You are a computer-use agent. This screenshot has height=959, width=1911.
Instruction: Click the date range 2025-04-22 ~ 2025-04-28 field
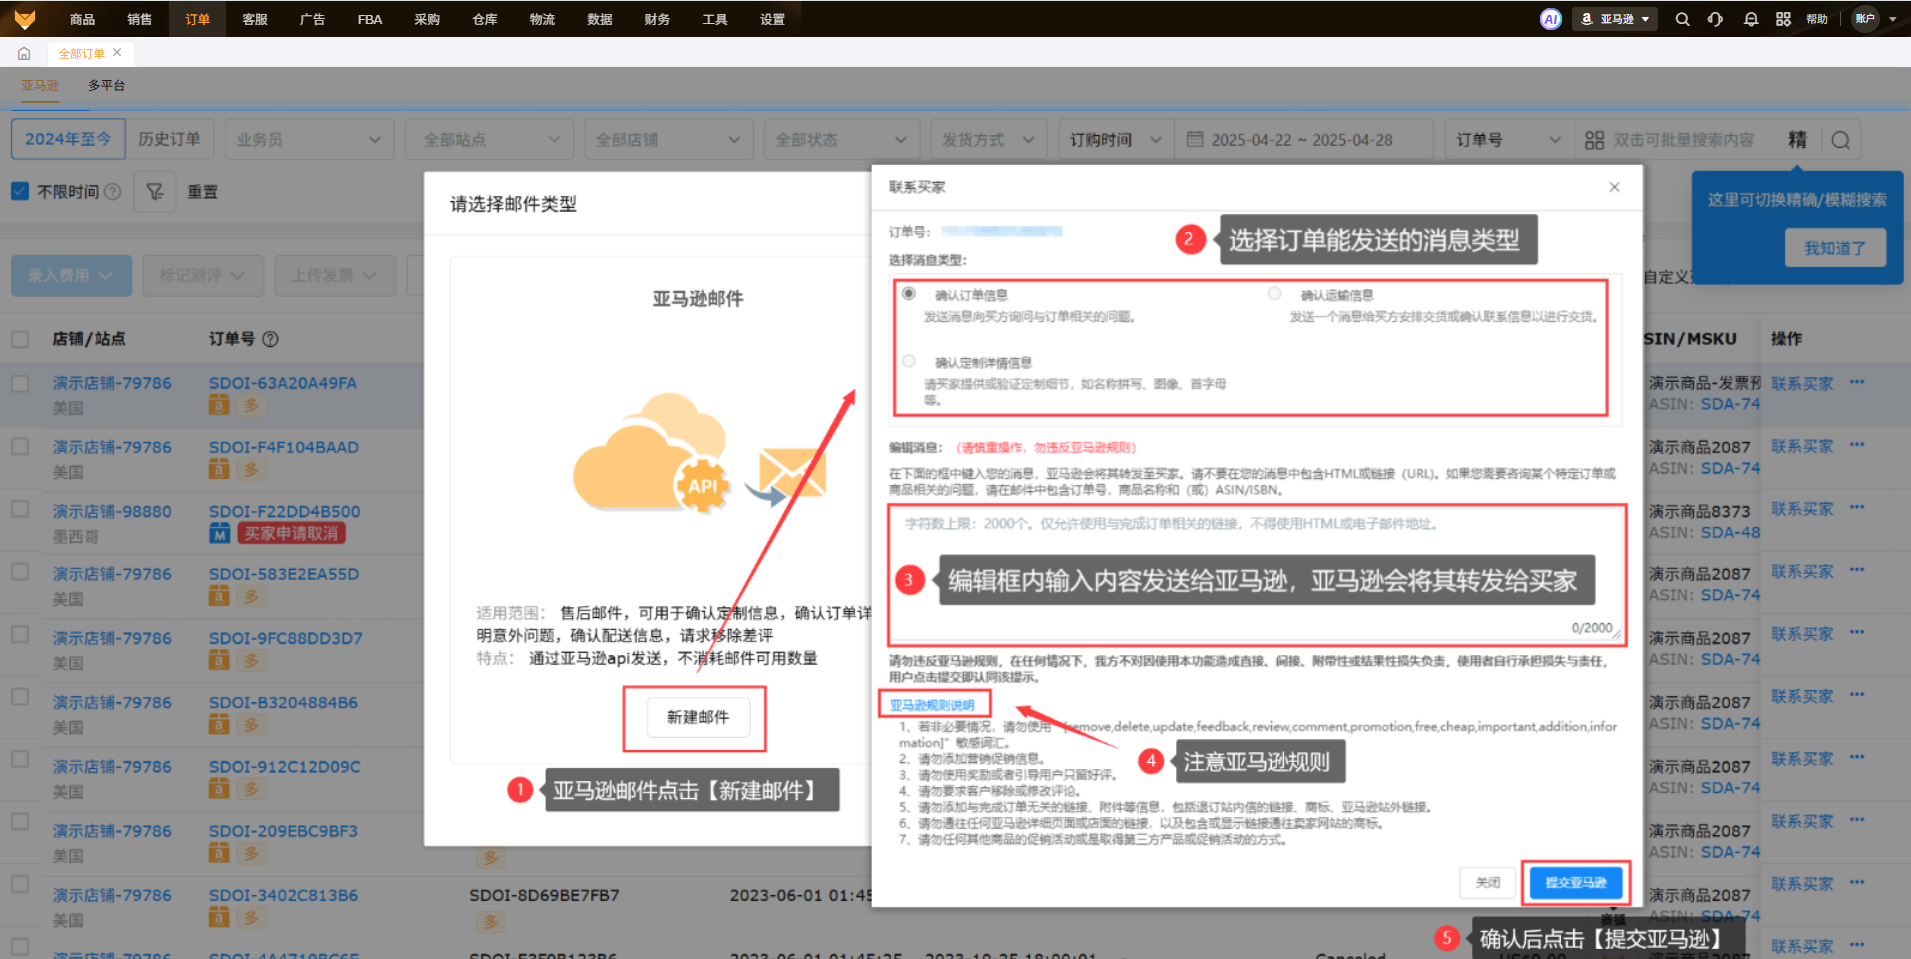(1302, 140)
